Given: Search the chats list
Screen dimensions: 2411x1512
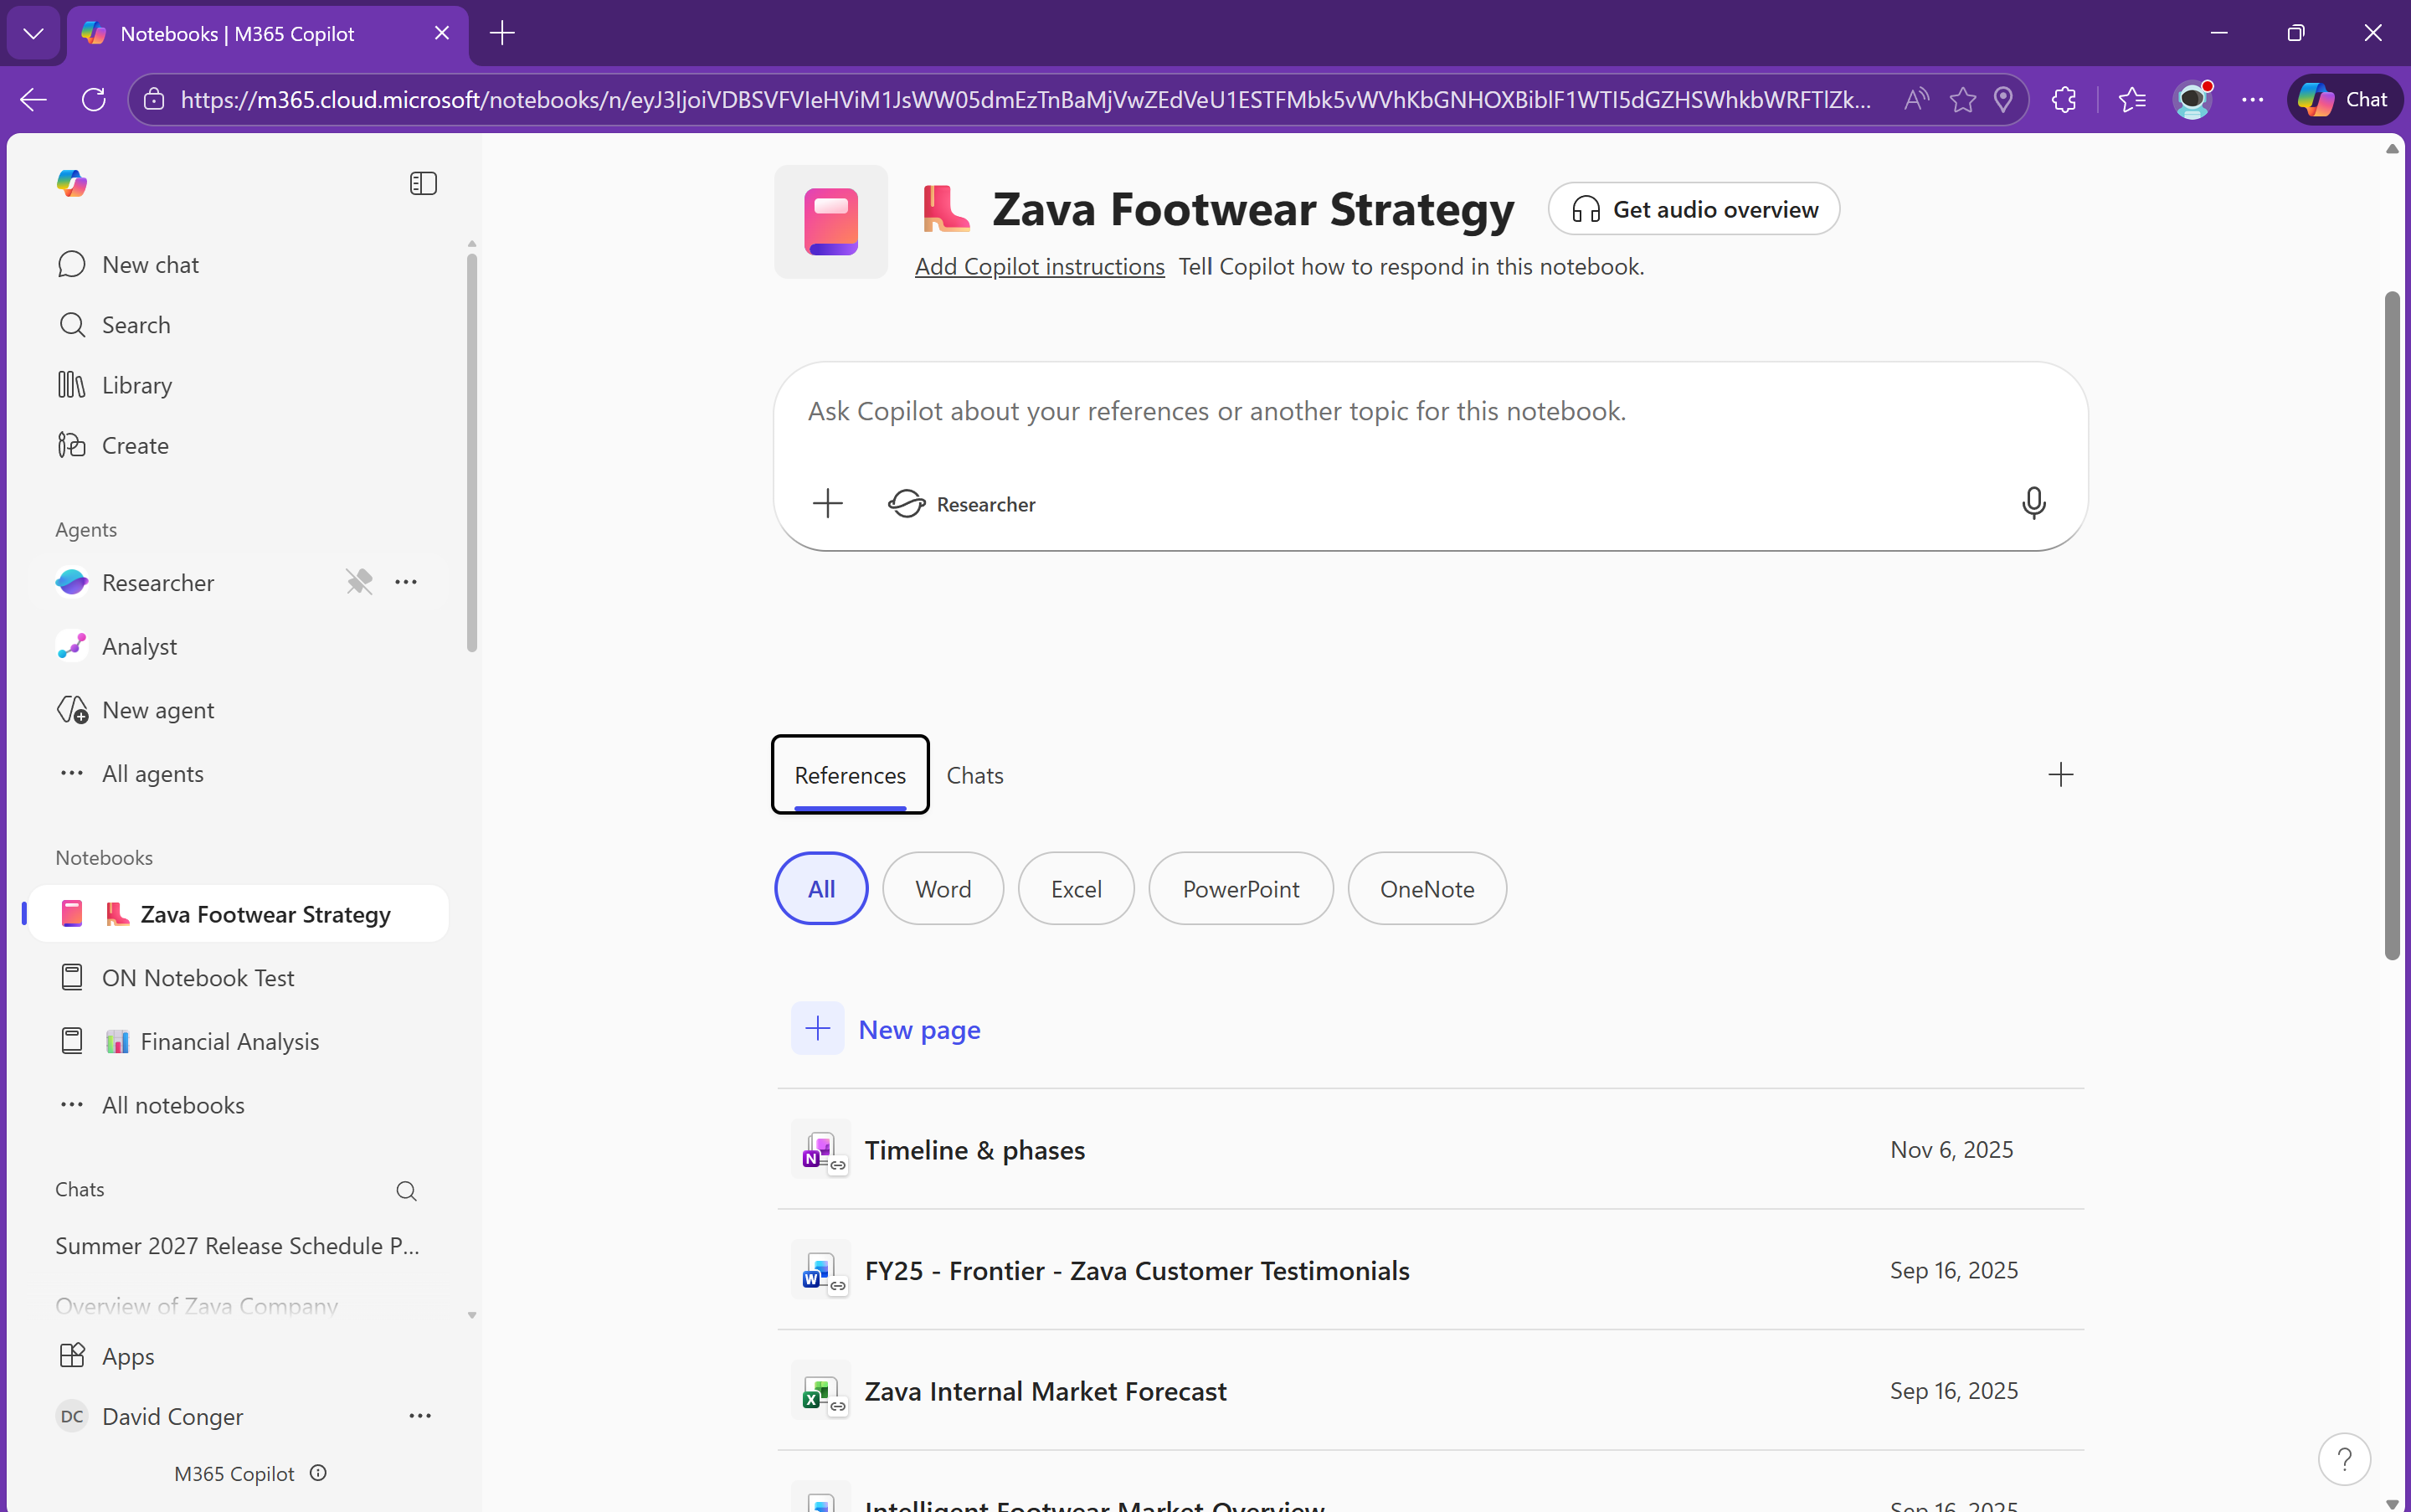Looking at the screenshot, I should click(x=406, y=1190).
